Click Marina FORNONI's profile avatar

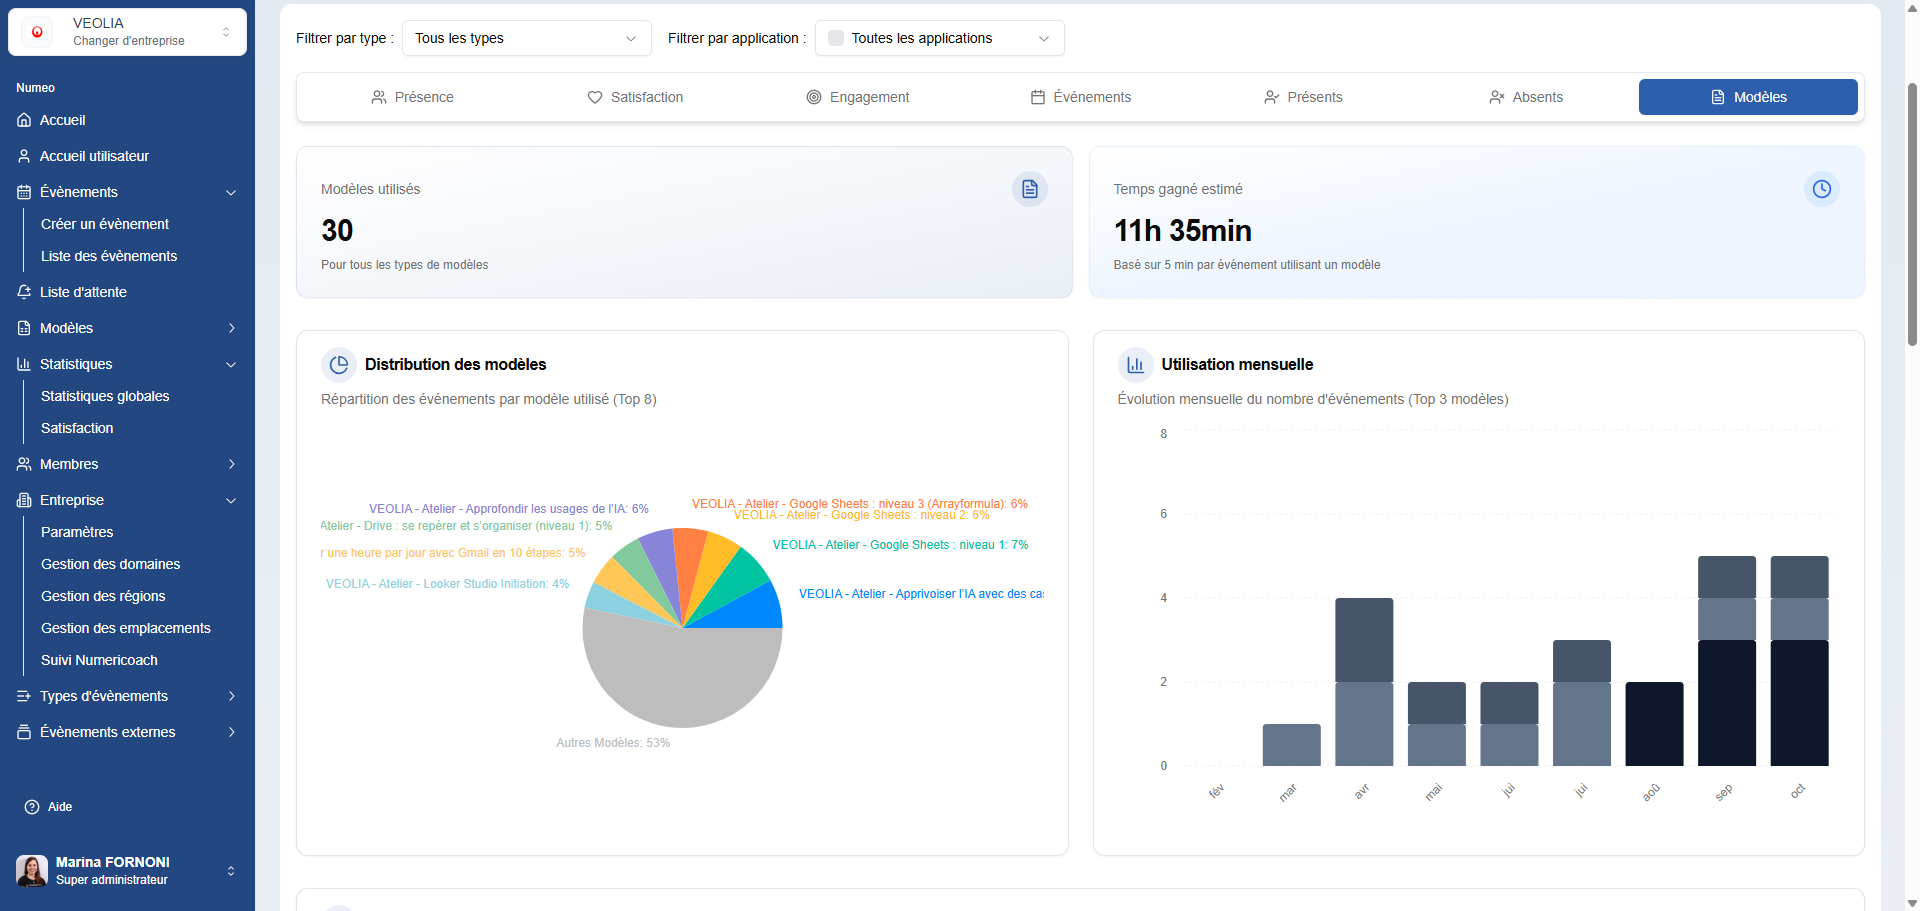point(32,870)
